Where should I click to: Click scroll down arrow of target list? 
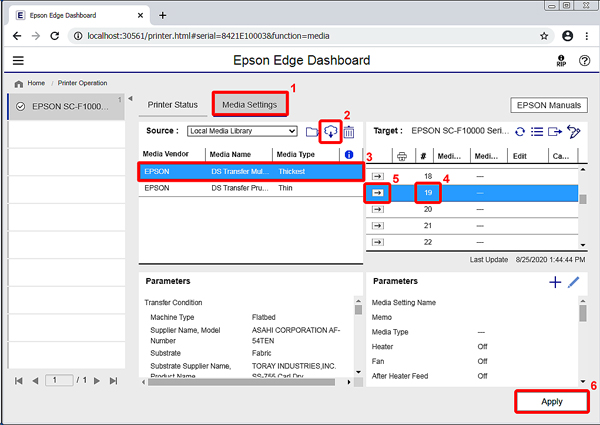pos(583,245)
